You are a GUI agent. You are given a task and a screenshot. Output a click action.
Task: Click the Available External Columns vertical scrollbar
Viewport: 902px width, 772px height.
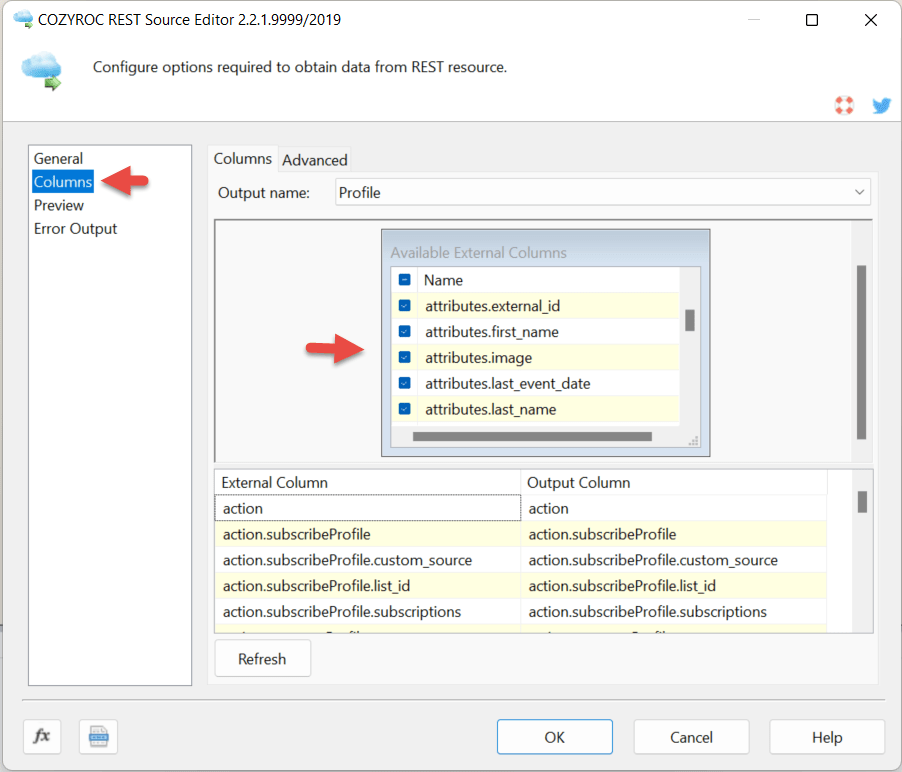click(x=690, y=320)
